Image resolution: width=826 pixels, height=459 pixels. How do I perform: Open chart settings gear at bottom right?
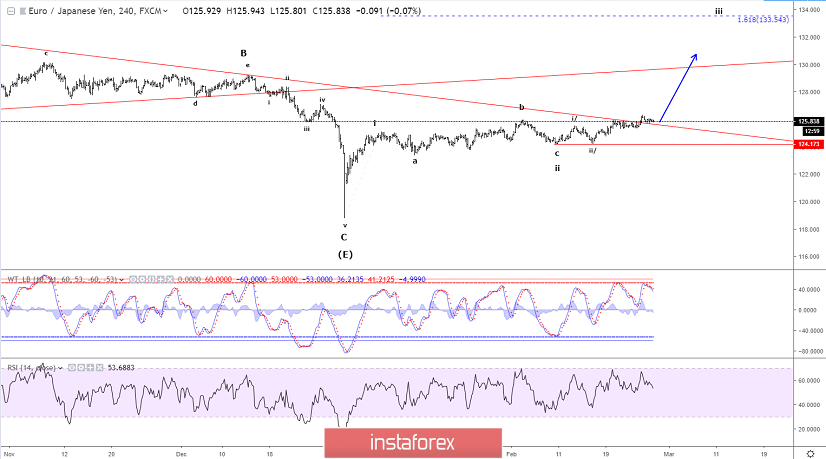click(x=810, y=453)
